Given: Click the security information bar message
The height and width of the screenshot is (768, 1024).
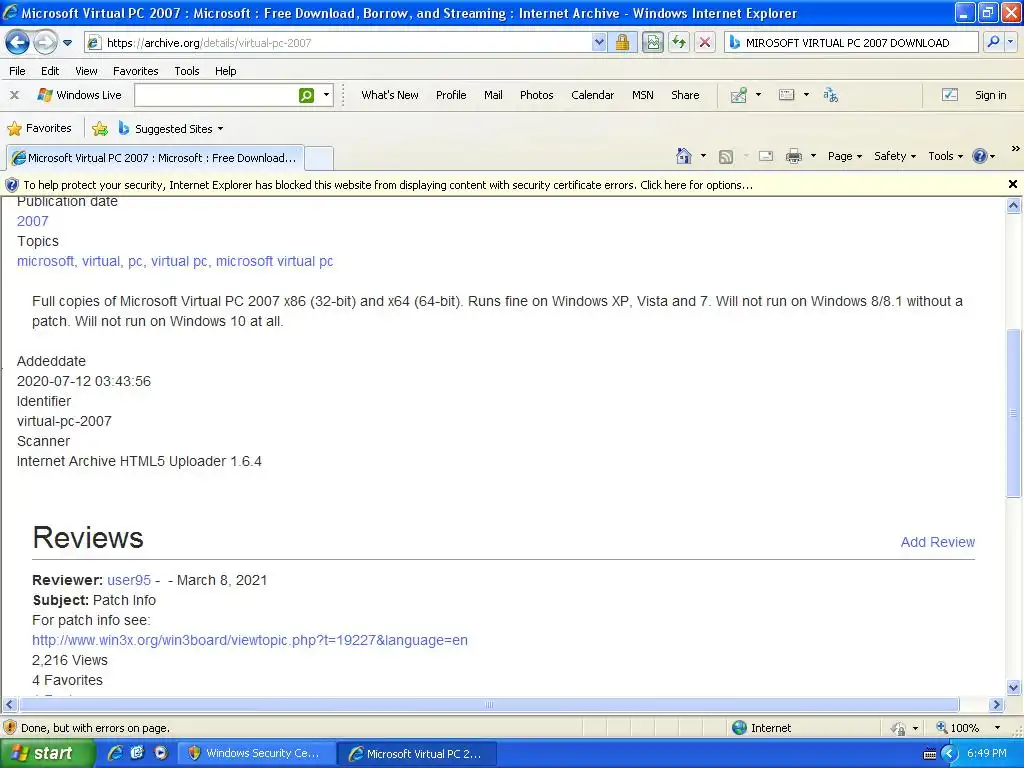Looking at the screenshot, I should click(388, 185).
